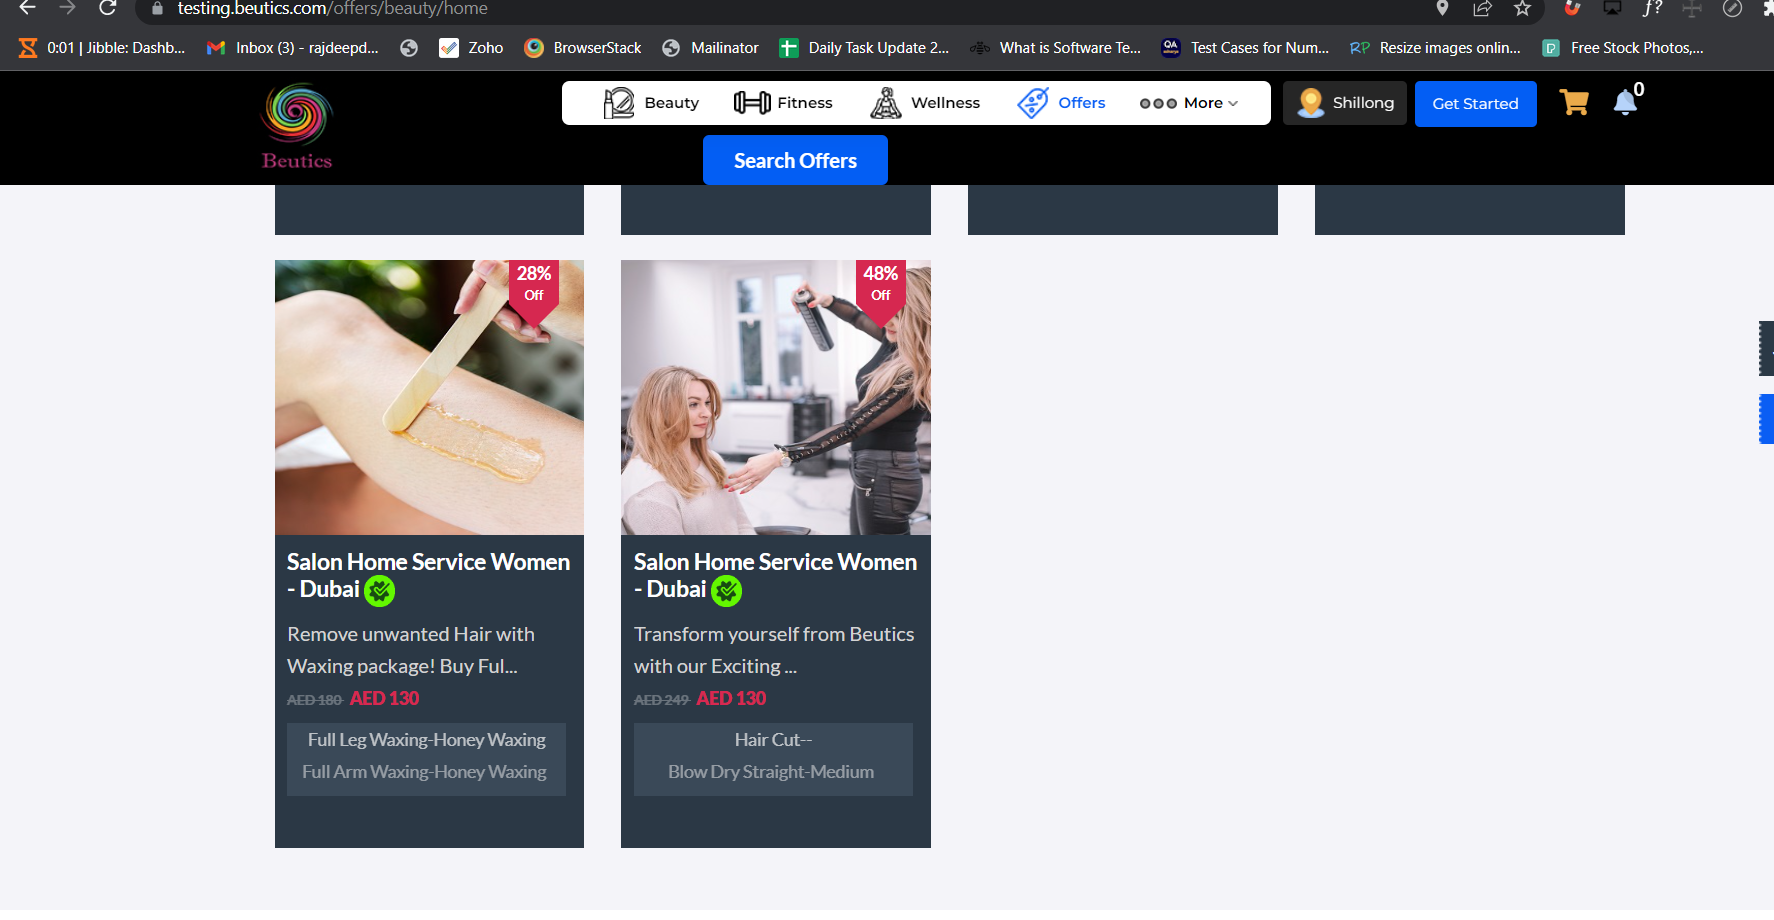Click the location pin icon in address bar
Viewport: 1774px width, 920px height.
point(1442,9)
